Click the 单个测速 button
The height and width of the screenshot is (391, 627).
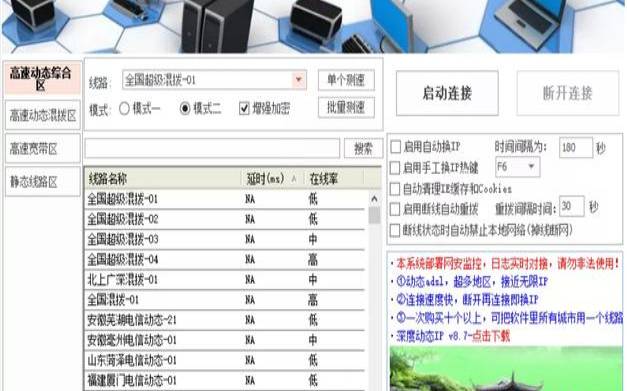pos(346,80)
